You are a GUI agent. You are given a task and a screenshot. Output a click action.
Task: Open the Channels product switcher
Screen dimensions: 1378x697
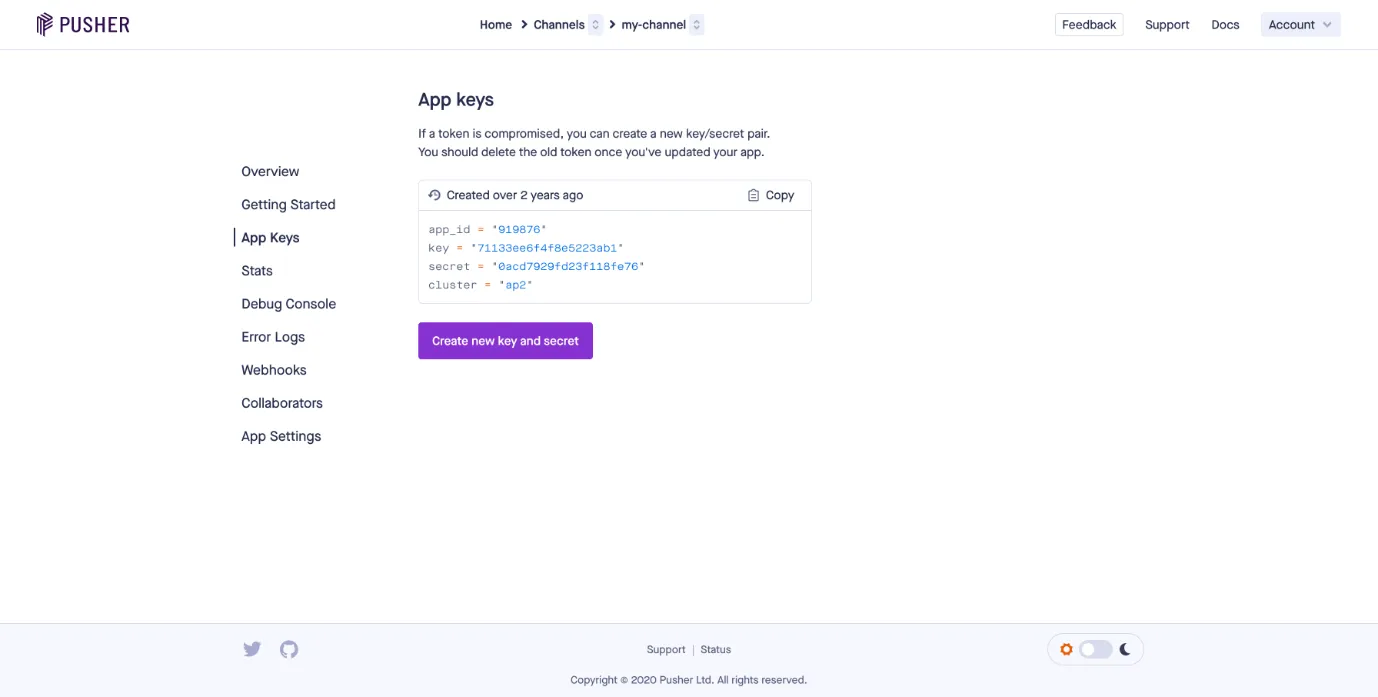(x=595, y=25)
